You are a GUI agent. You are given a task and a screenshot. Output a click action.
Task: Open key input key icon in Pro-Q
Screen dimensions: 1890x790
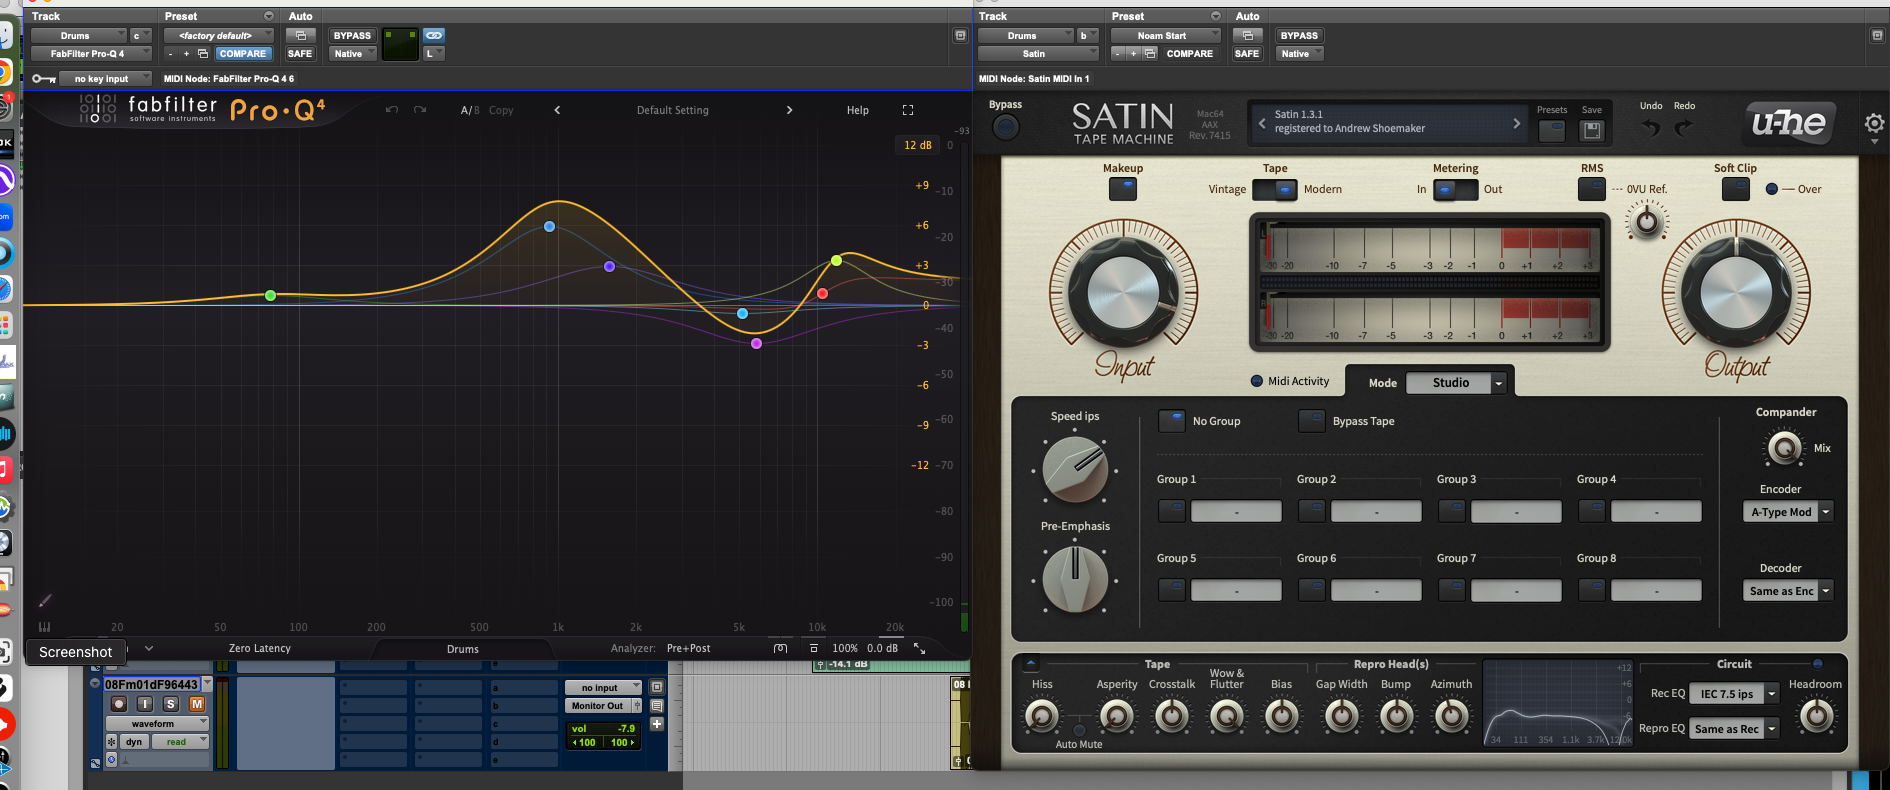coord(43,79)
